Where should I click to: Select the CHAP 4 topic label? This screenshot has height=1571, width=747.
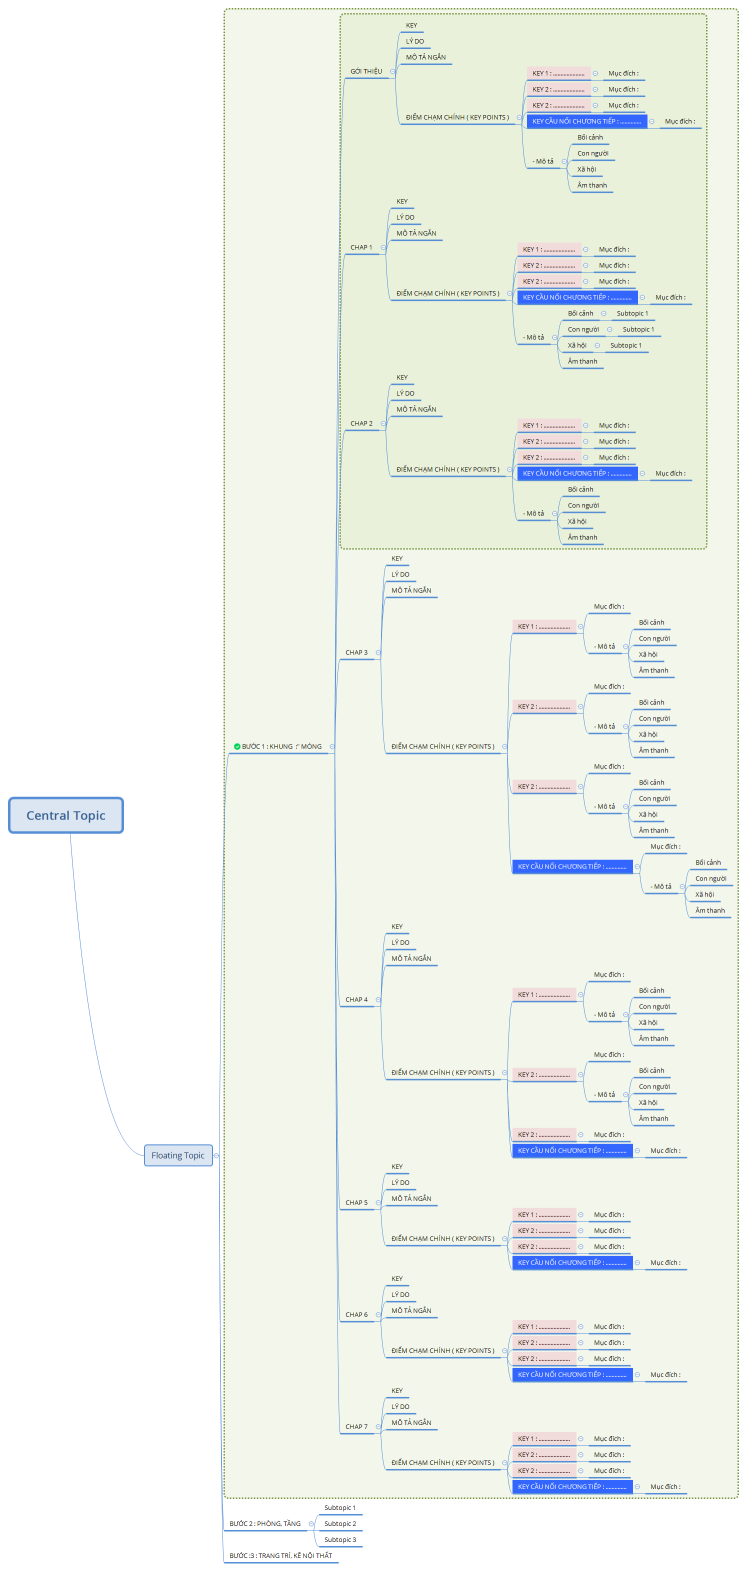(356, 999)
